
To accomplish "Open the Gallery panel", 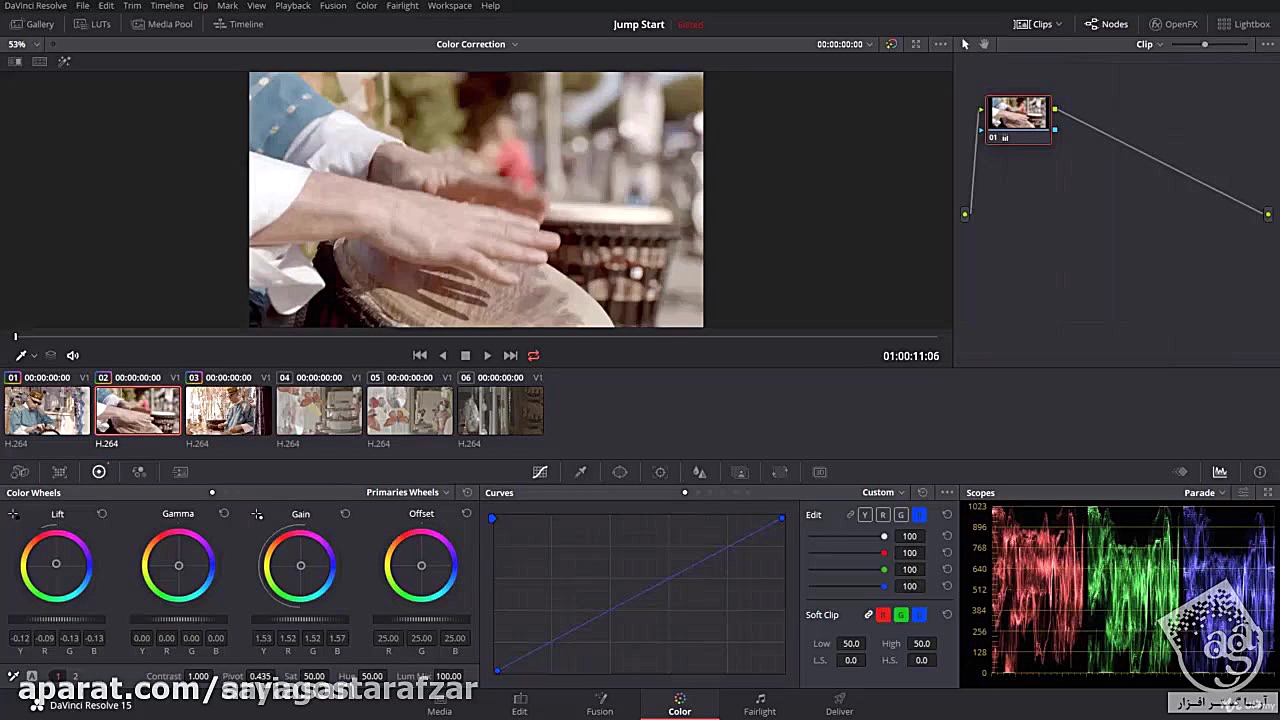I will (x=33, y=24).
